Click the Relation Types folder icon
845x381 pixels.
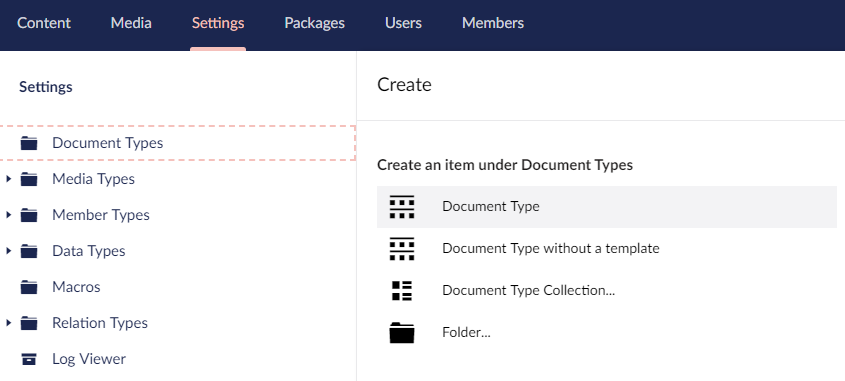coord(29,323)
